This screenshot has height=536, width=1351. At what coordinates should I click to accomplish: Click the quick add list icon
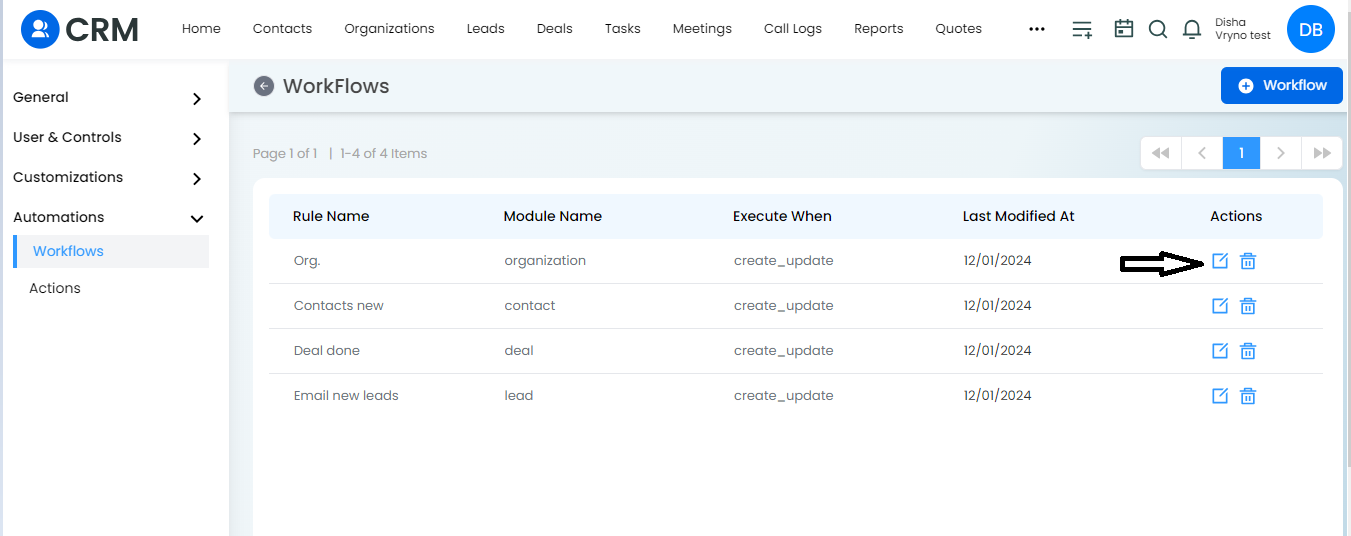tap(1082, 29)
